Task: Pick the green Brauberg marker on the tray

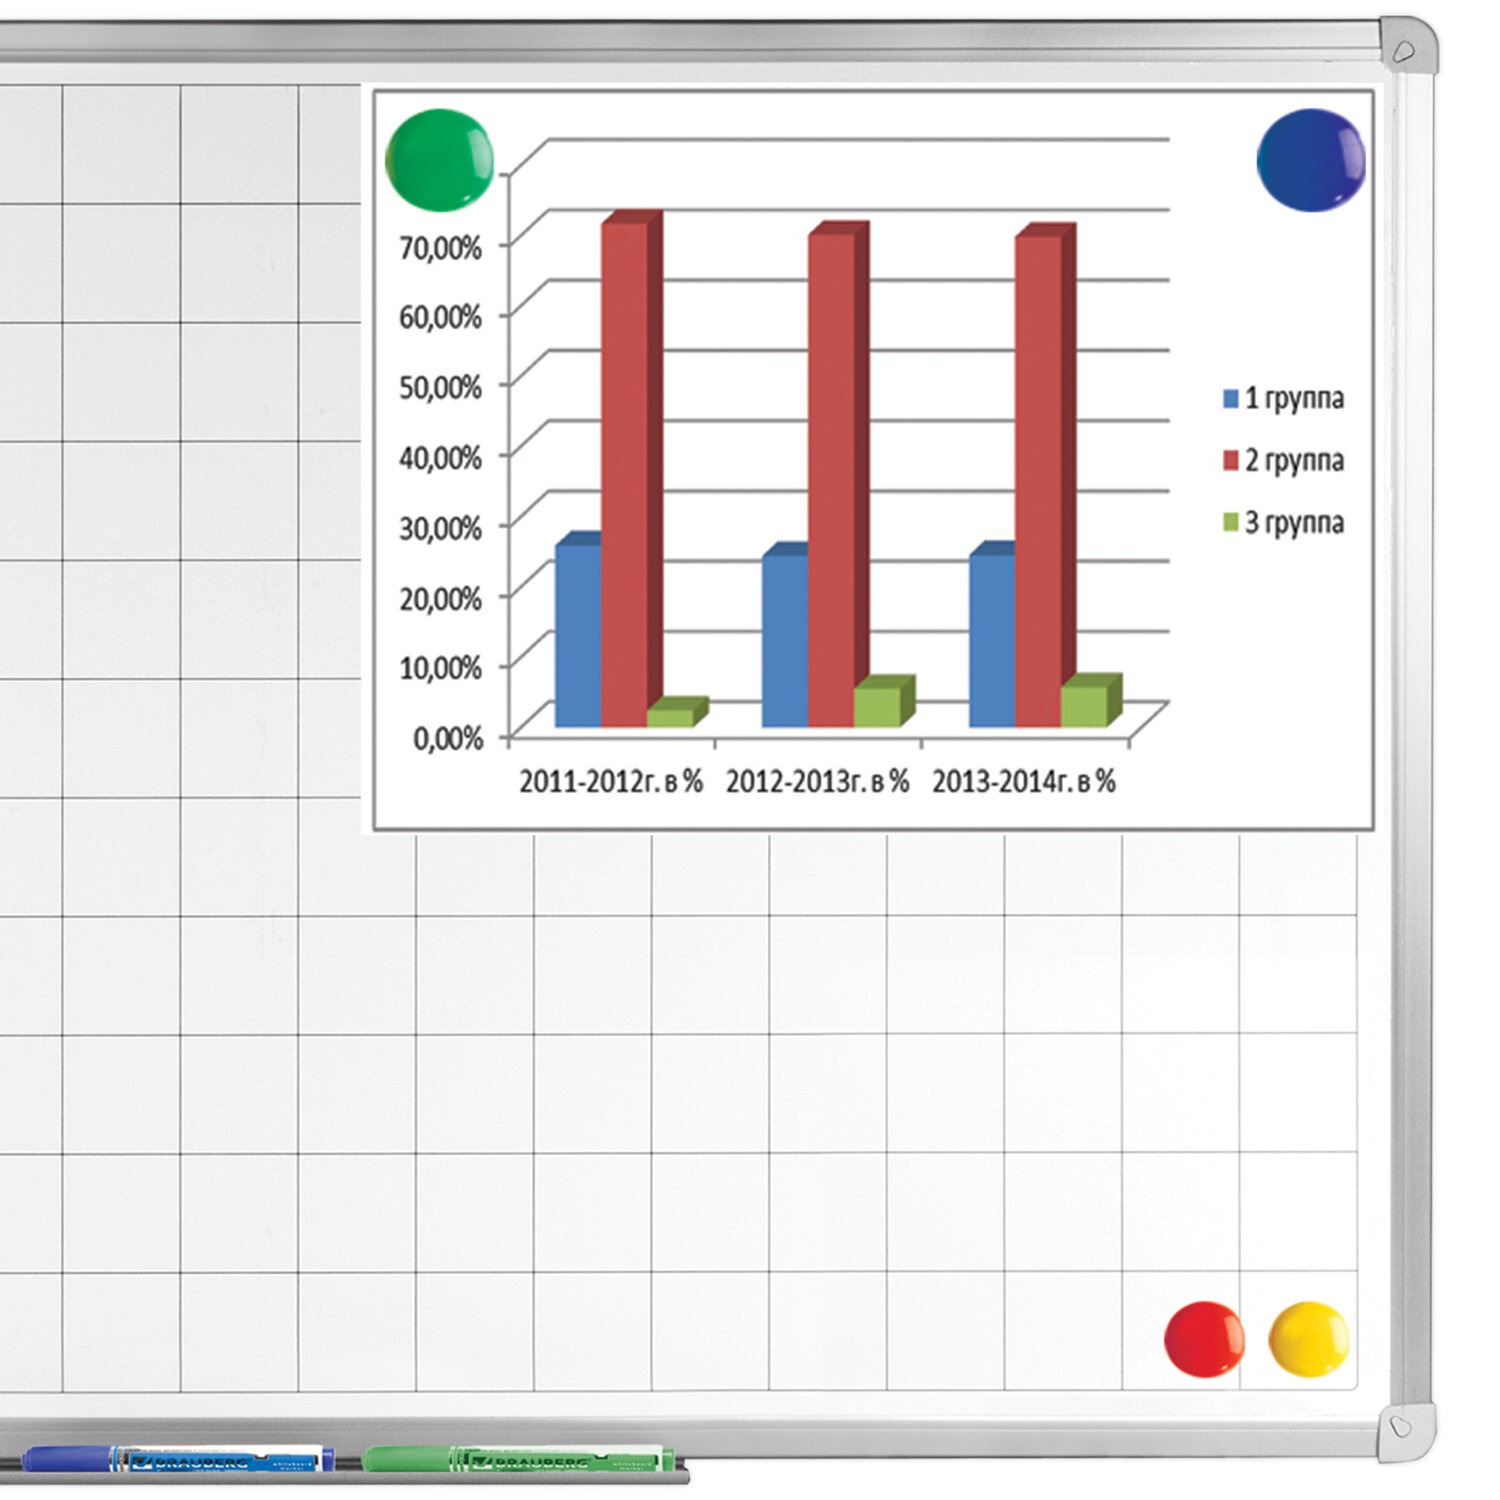Action: point(518,1459)
